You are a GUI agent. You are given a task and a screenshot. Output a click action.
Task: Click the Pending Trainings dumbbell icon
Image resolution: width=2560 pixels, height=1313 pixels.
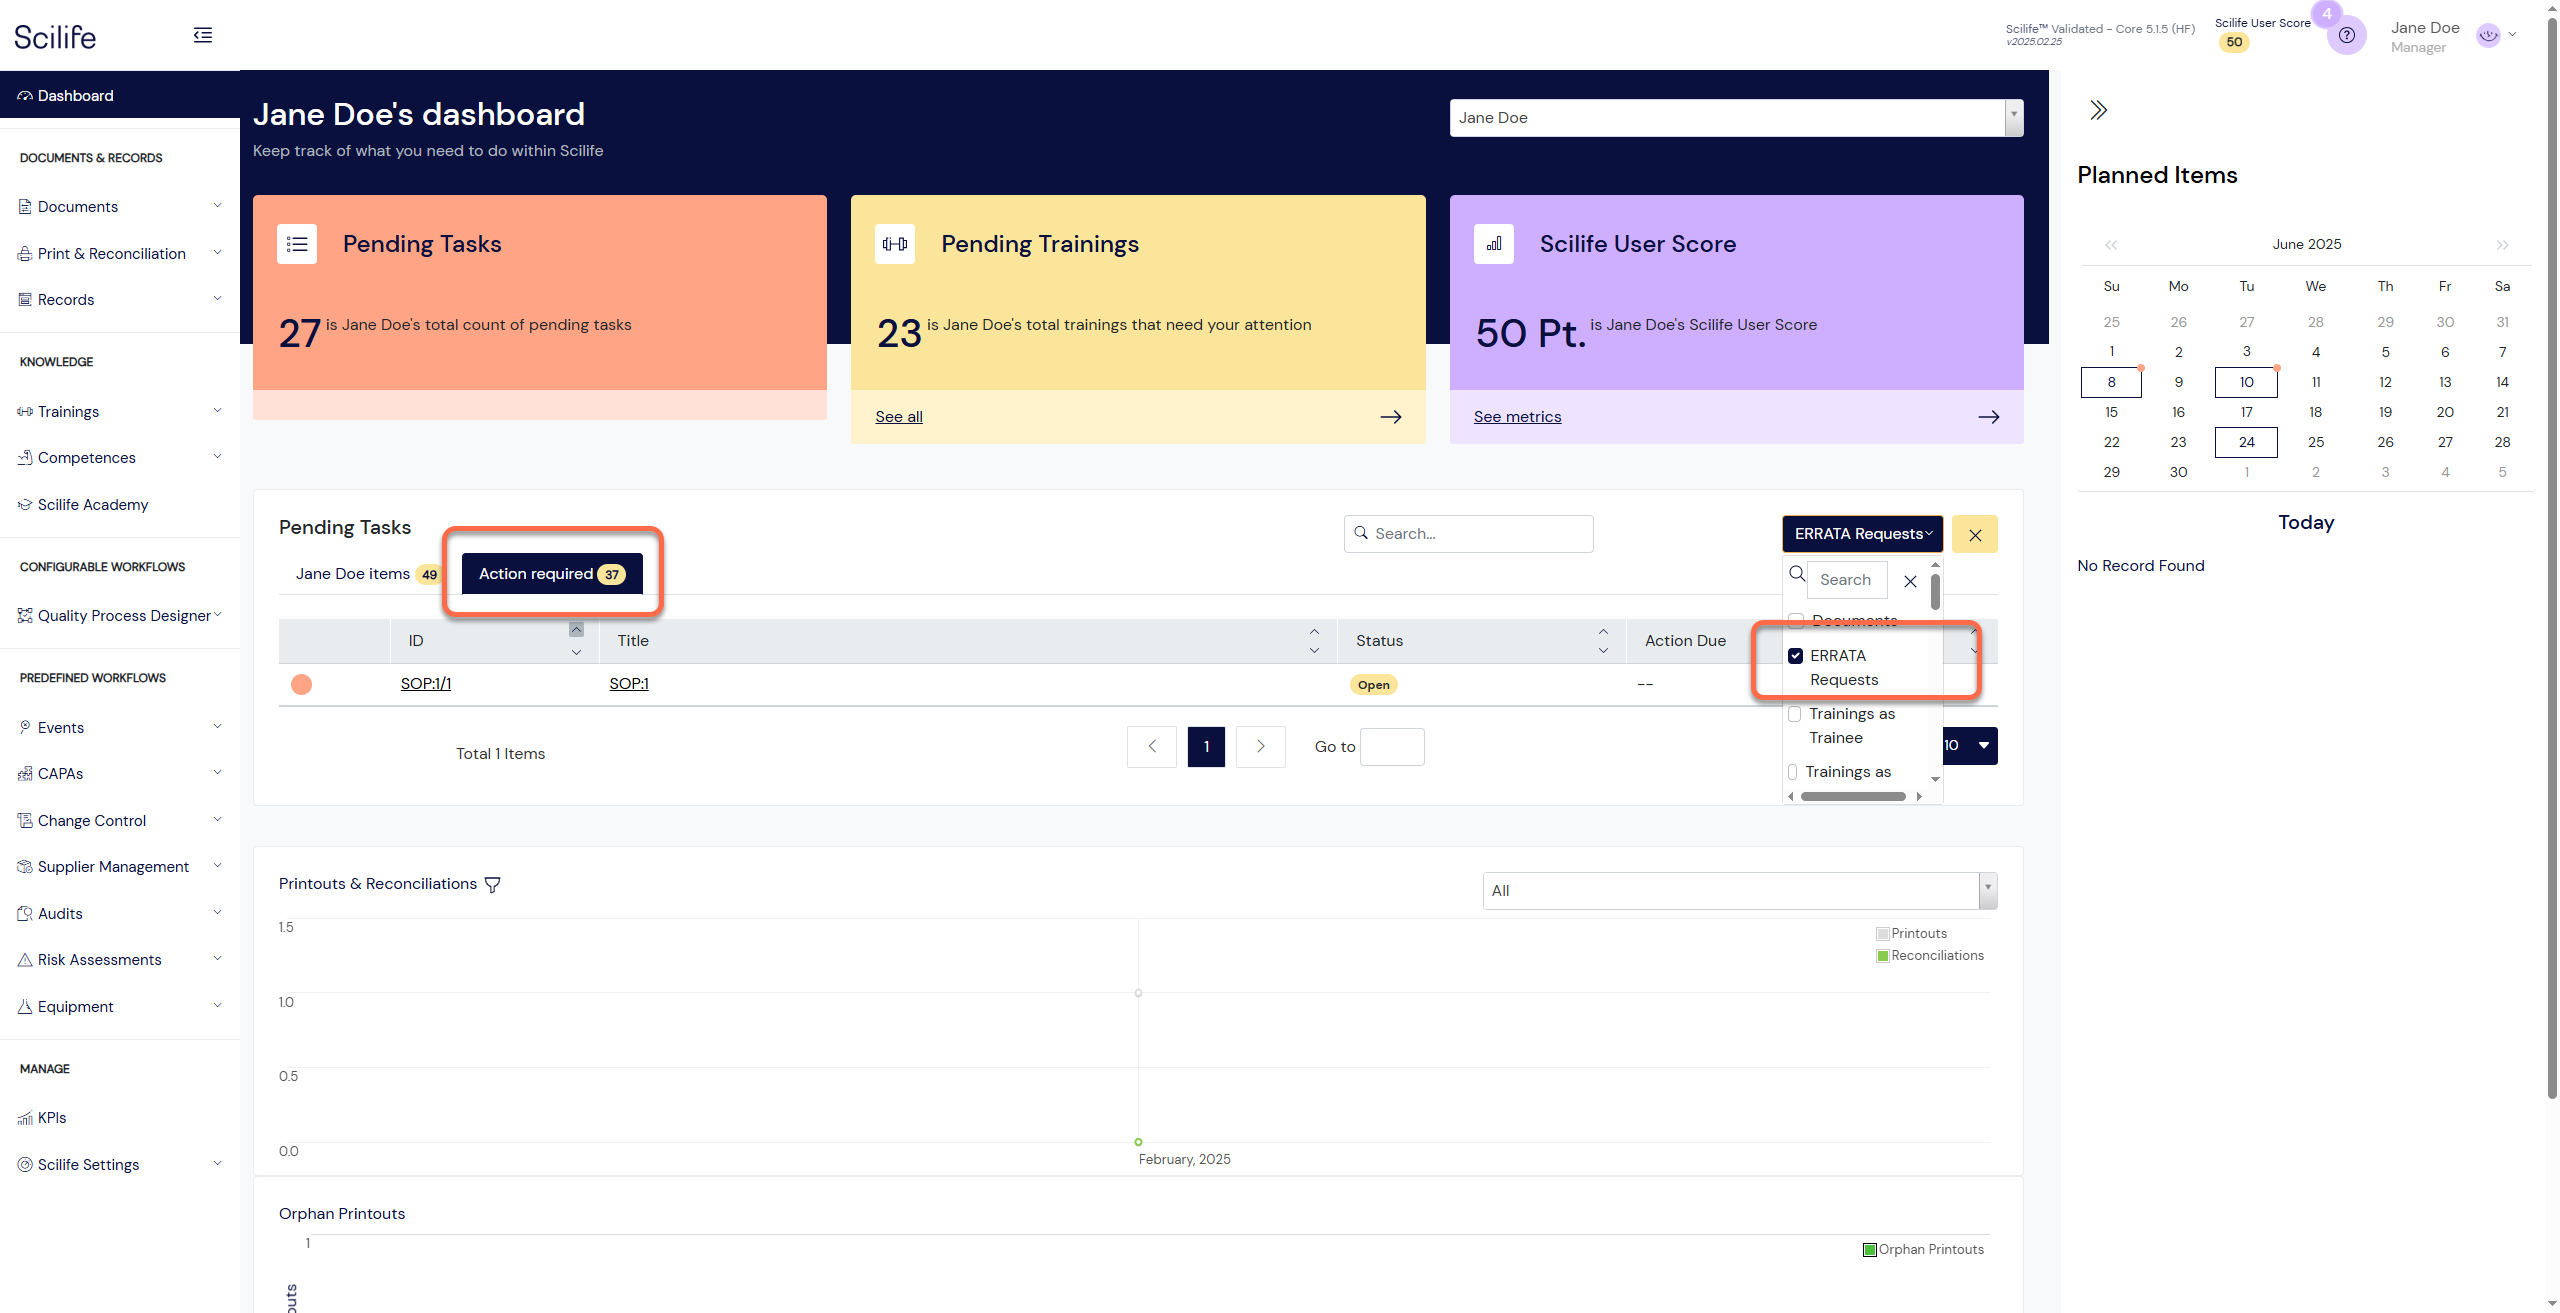(895, 243)
